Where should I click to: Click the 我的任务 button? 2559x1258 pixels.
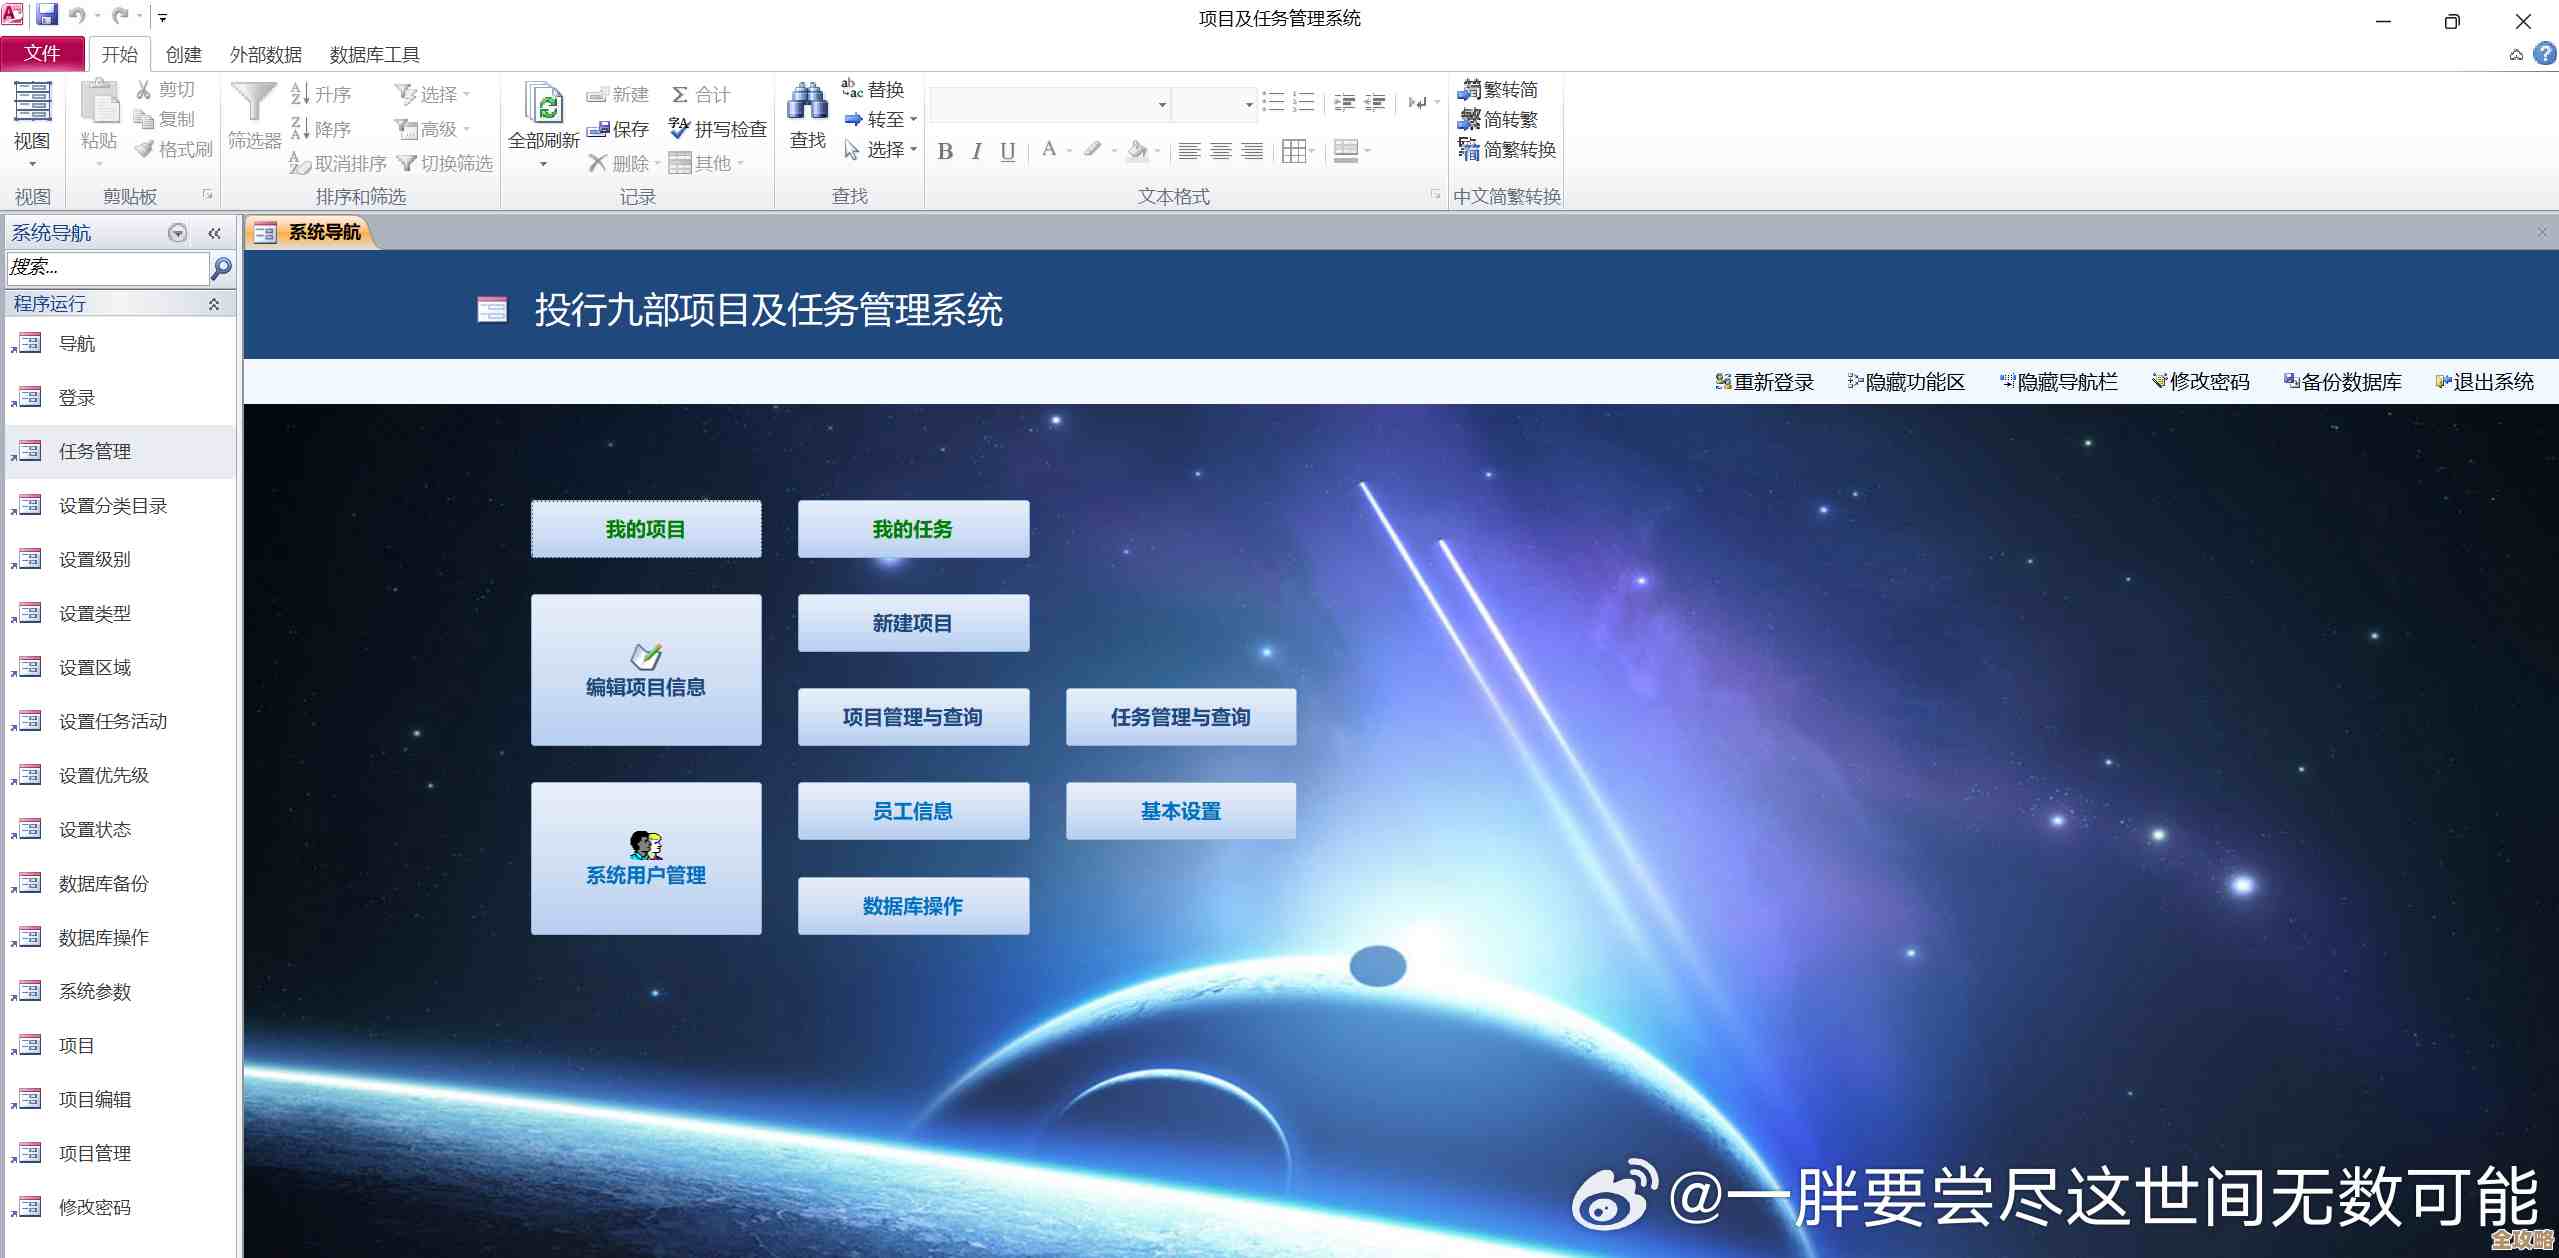point(912,529)
